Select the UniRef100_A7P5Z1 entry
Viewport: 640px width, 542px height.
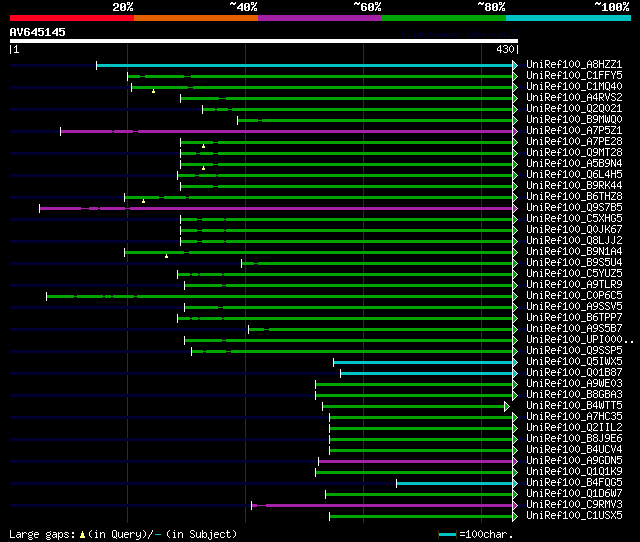(574, 131)
